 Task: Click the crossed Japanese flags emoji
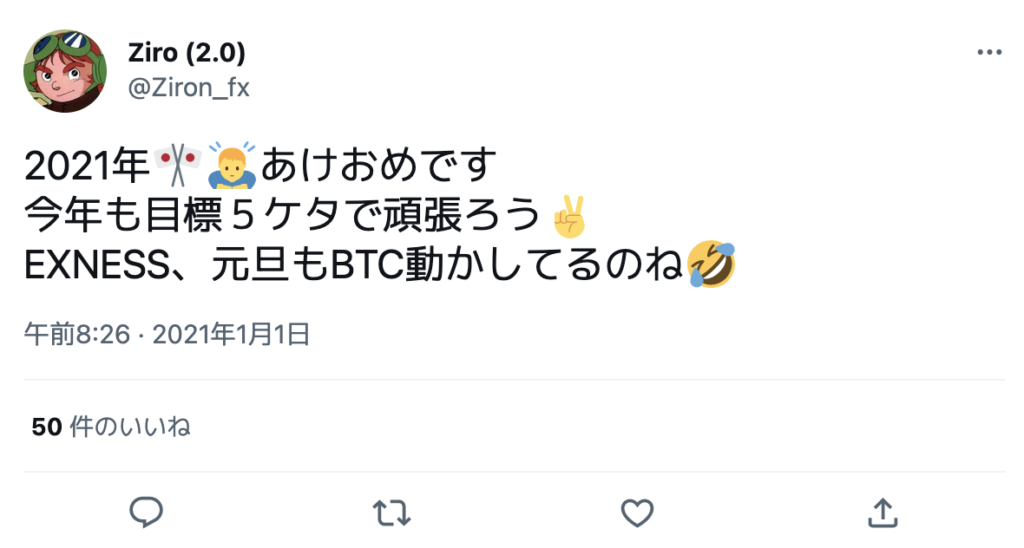pos(178,165)
